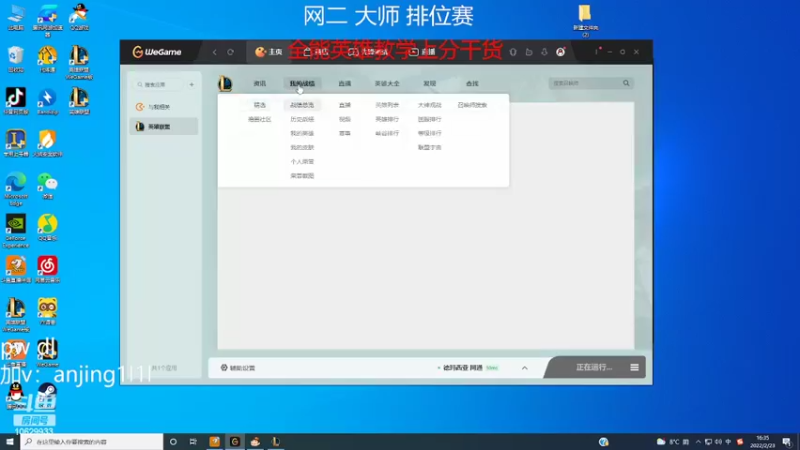Open the QQ游戏 desktop icon
The height and width of the screenshot is (450, 800).
79,17
